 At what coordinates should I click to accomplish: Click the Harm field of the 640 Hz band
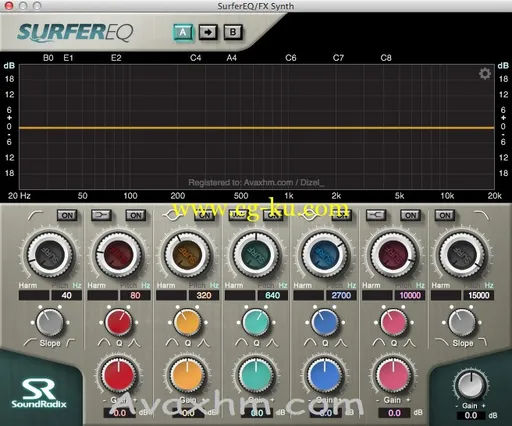(240, 295)
